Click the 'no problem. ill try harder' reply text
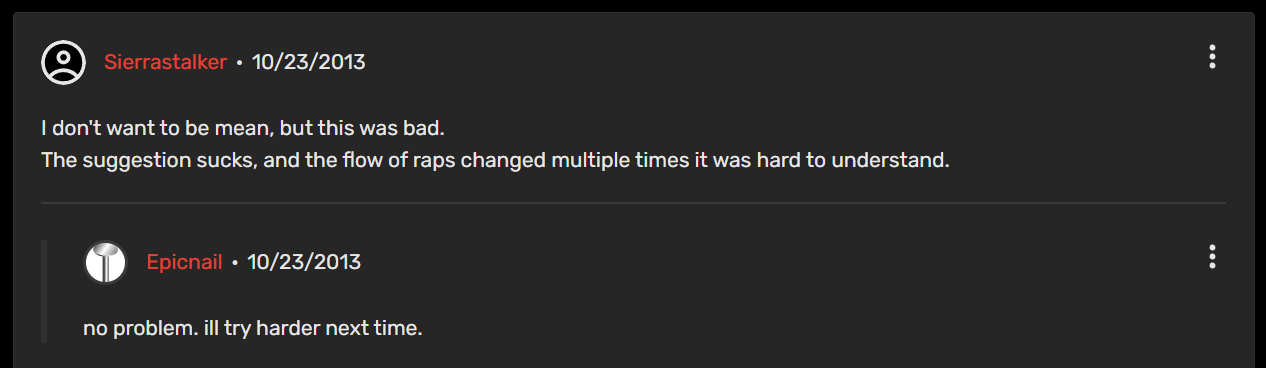This screenshot has height=368, width=1266. pos(253,328)
